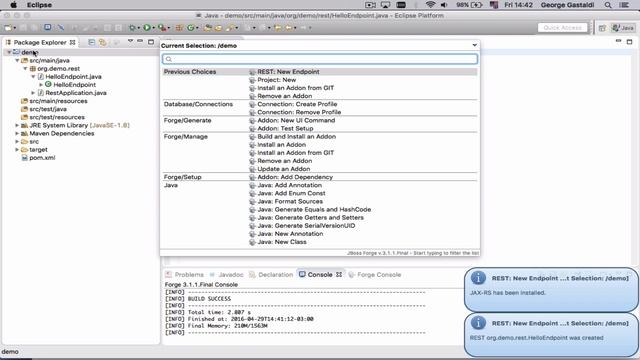This screenshot has height=360, width=640.
Task: Expand JRE System Library node
Action: point(17,125)
